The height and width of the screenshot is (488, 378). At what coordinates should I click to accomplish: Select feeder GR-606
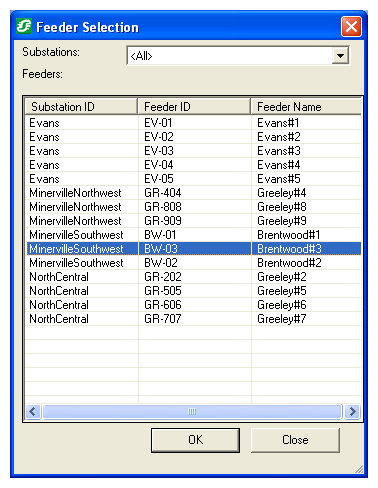pos(163,305)
